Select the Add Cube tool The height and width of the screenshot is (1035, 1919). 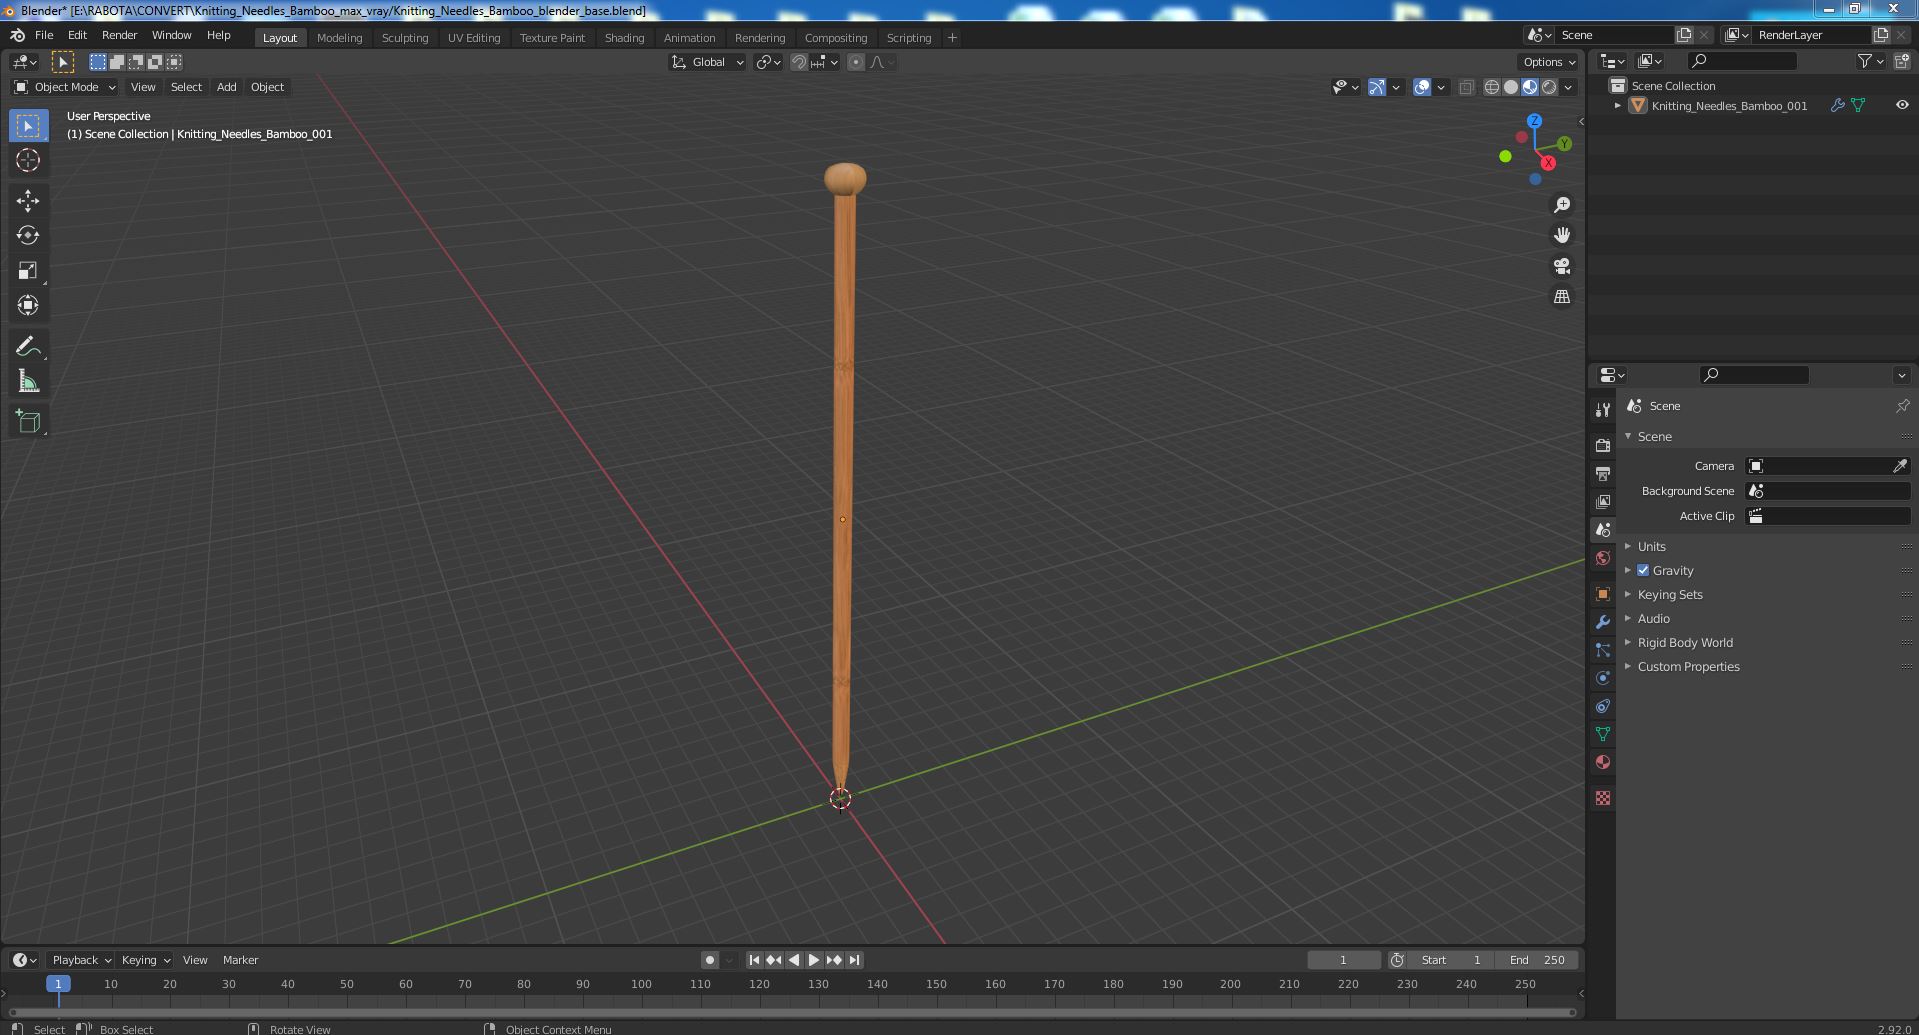(28, 422)
